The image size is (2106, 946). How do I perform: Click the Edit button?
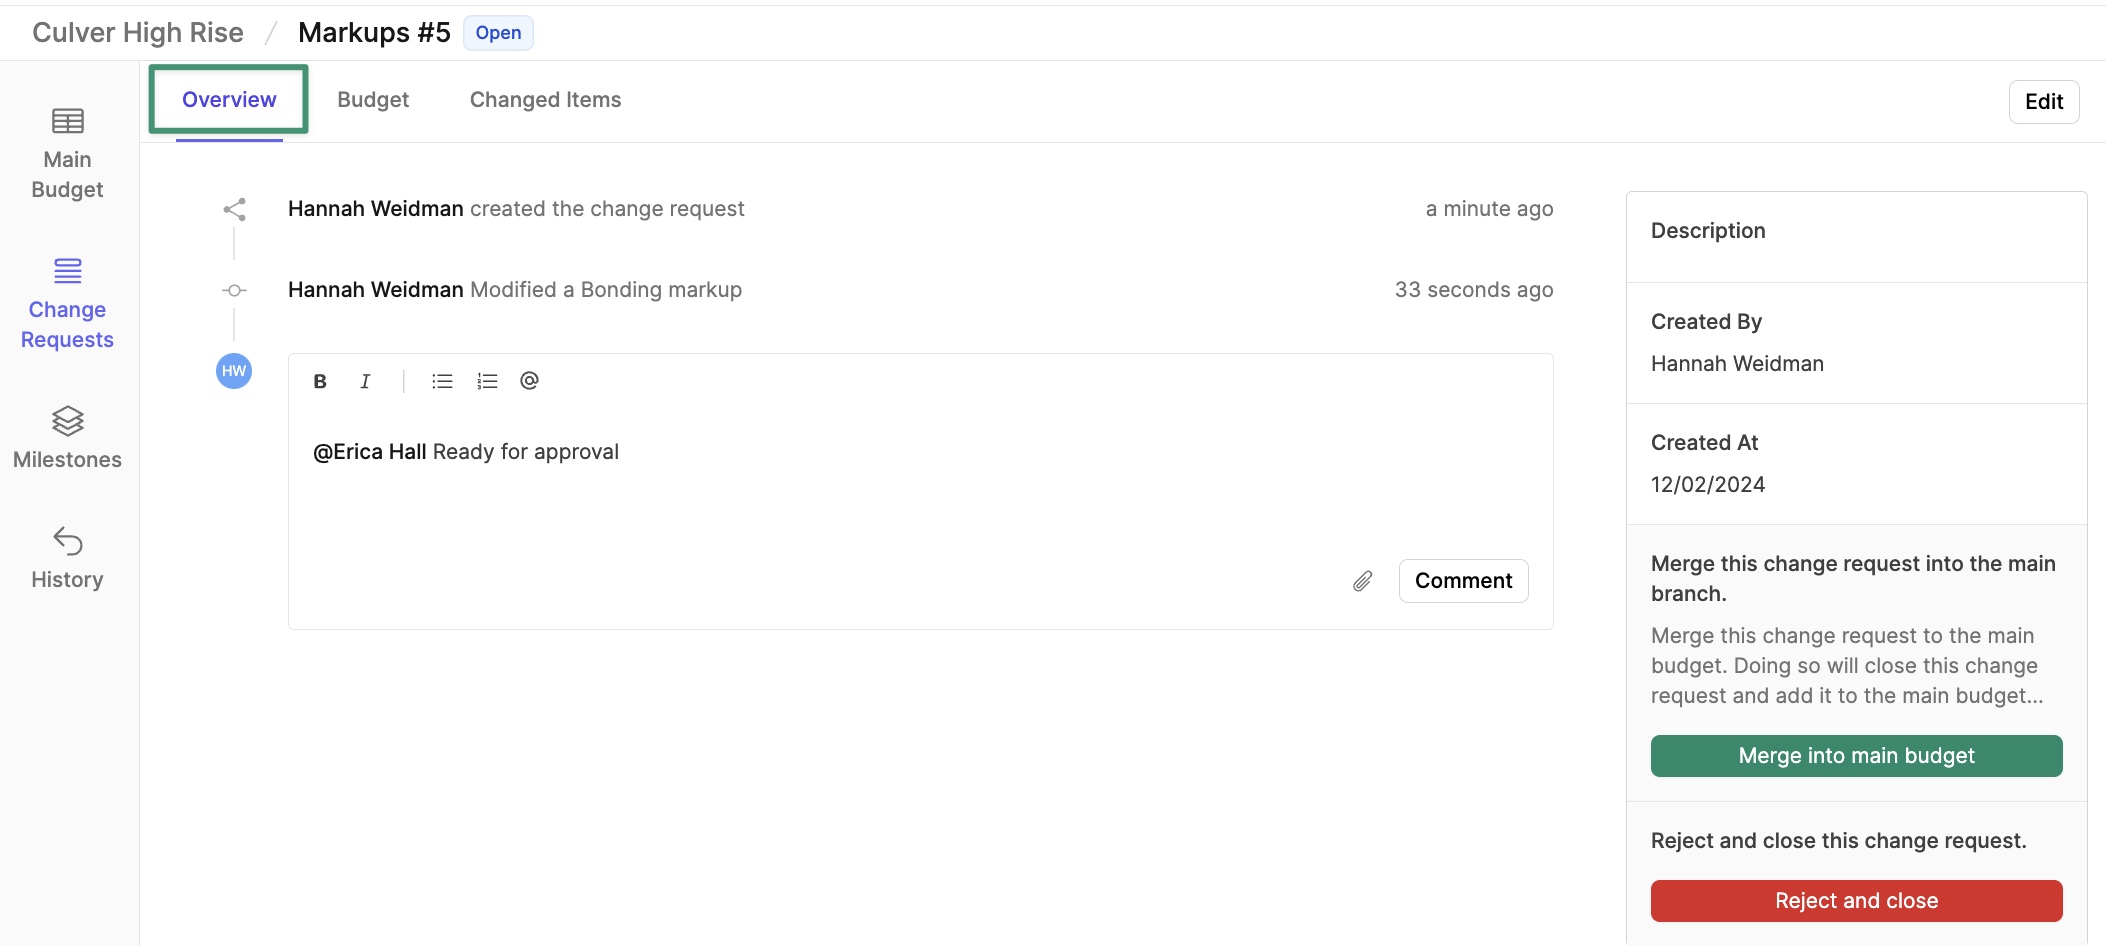pos(2044,102)
